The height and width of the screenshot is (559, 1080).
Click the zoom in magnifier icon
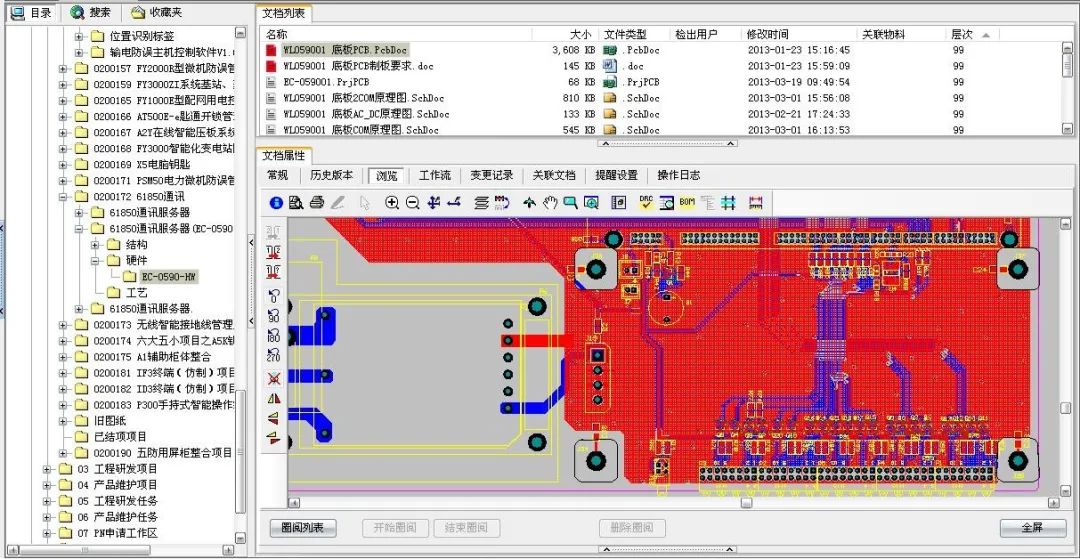[392, 202]
